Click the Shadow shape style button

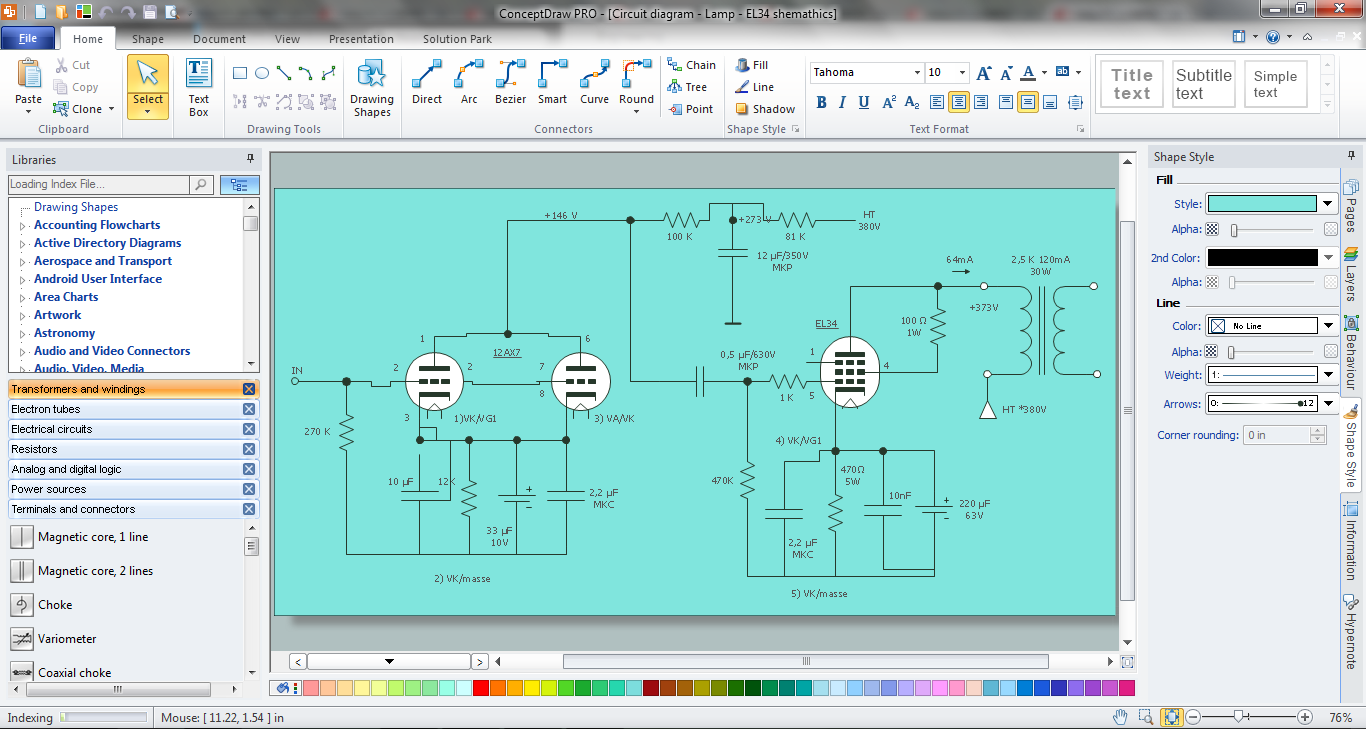[x=765, y=109]
